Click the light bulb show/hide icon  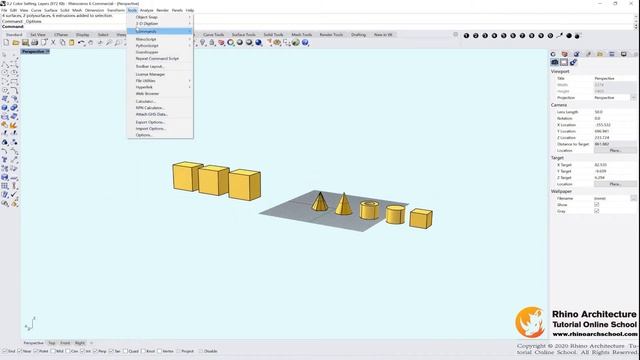(203, 42)
